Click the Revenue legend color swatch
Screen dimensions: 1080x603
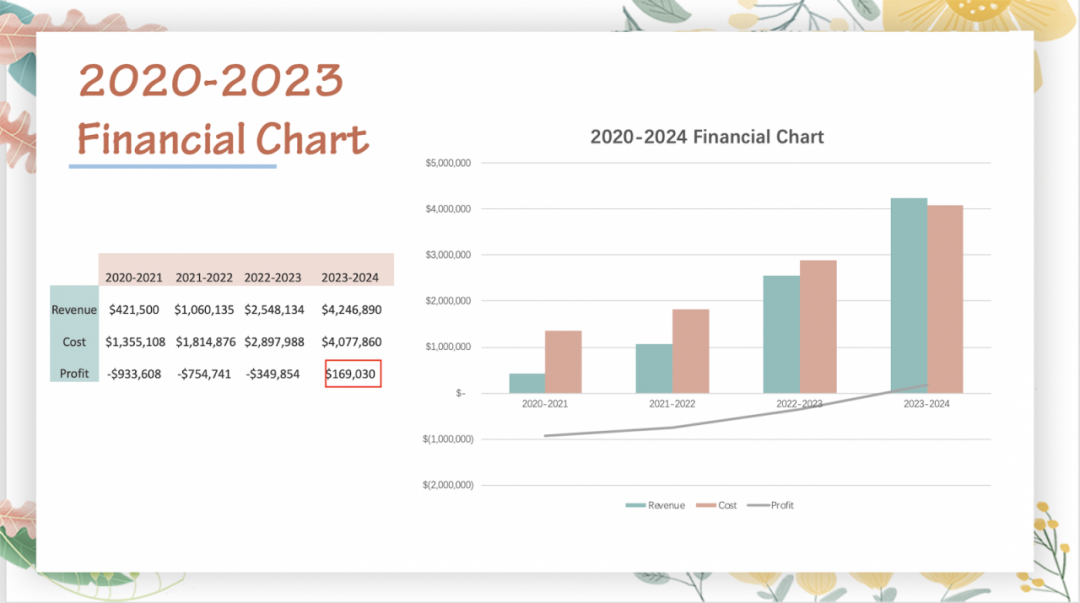pyautogui.click(x=635, y=506)
